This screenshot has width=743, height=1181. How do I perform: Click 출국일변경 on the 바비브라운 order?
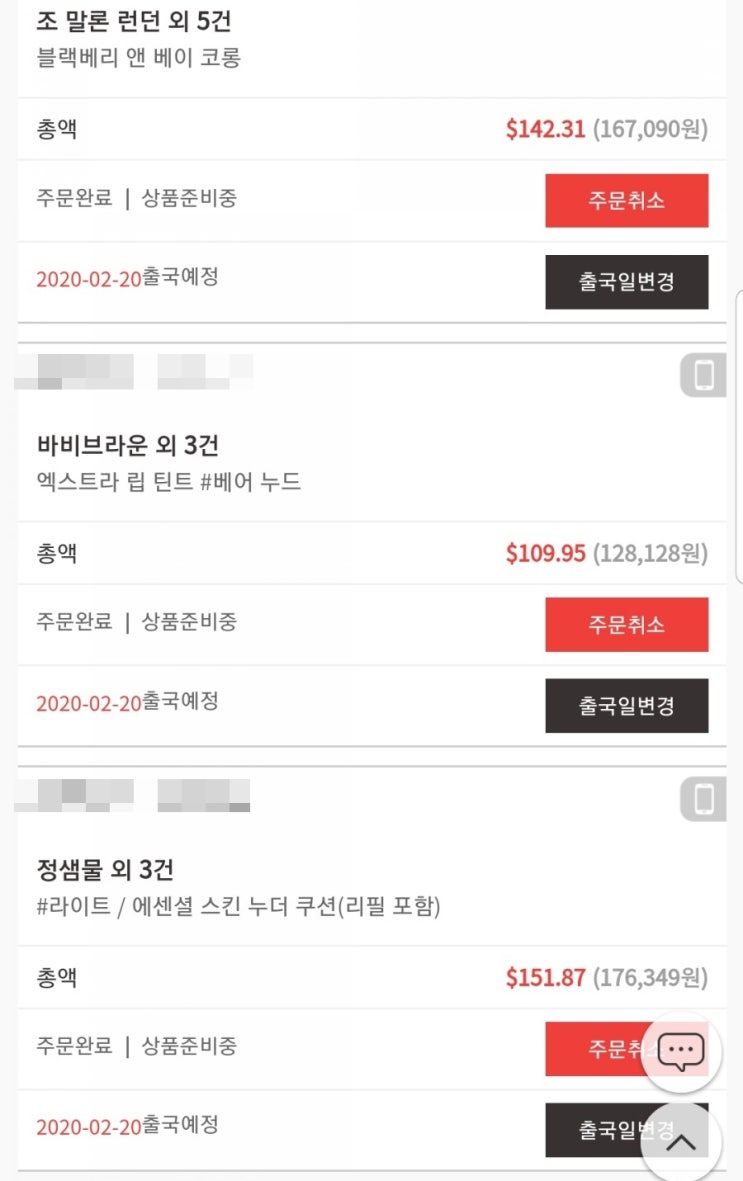coord(626,705)
